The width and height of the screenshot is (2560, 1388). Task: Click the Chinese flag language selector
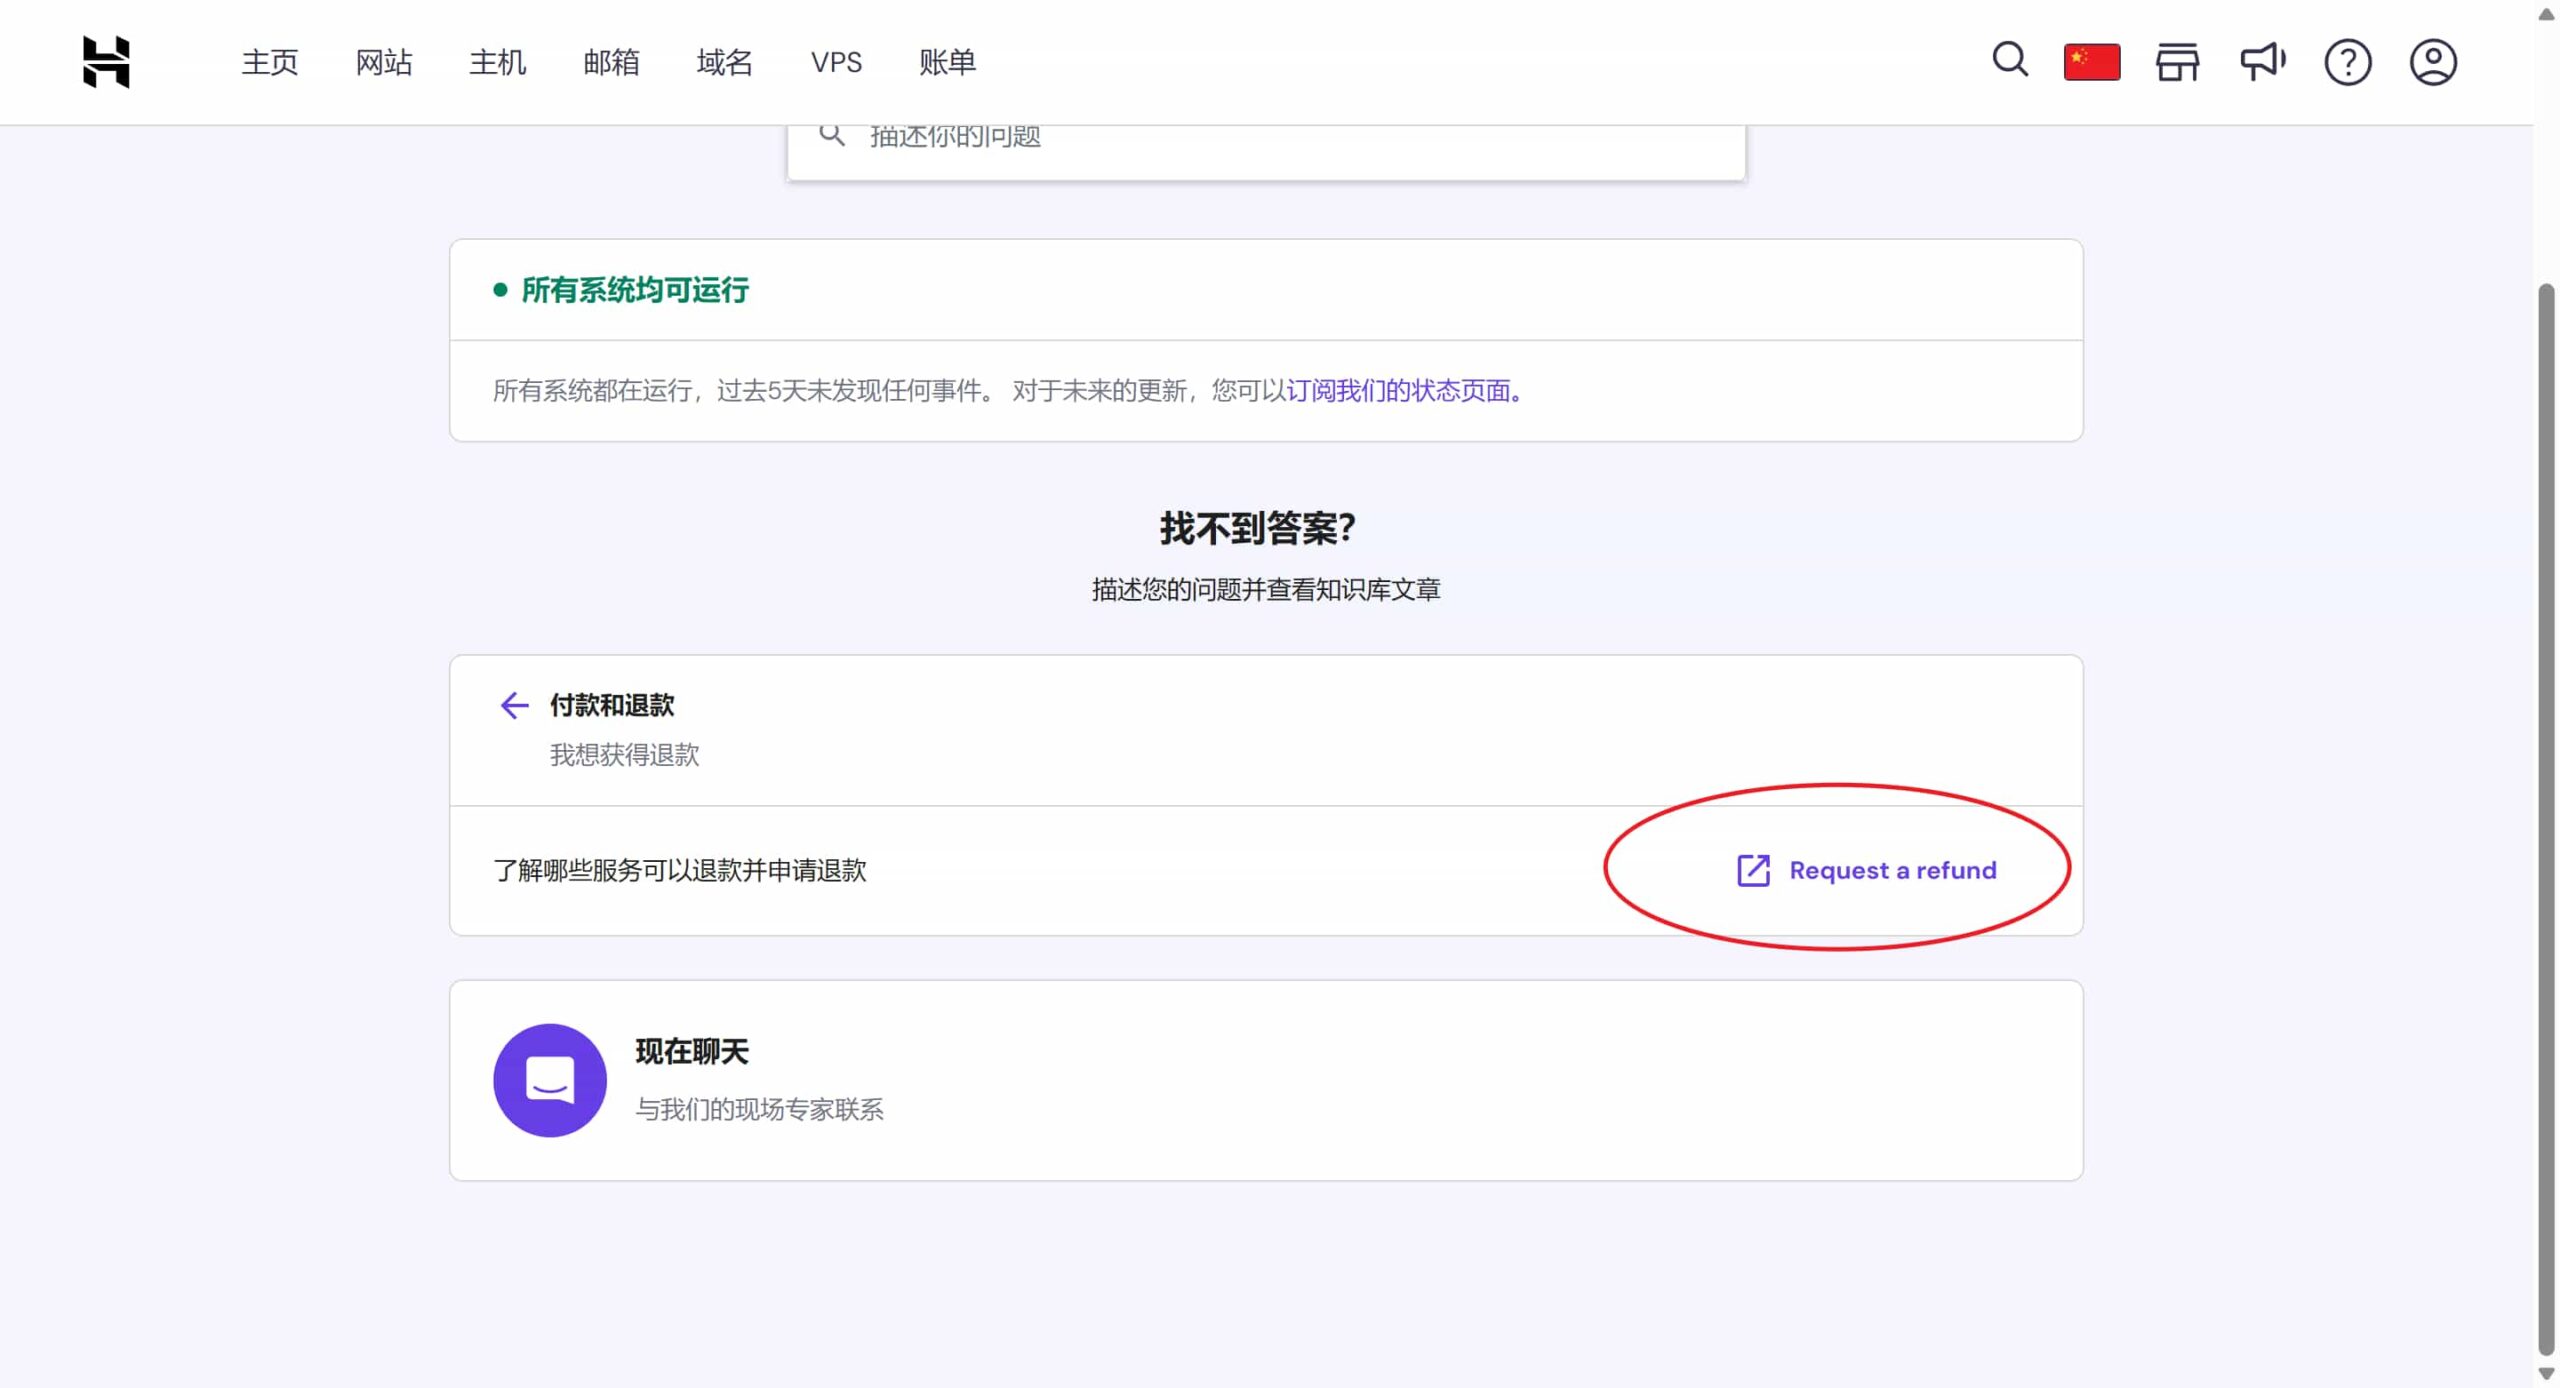point(2092,62)
